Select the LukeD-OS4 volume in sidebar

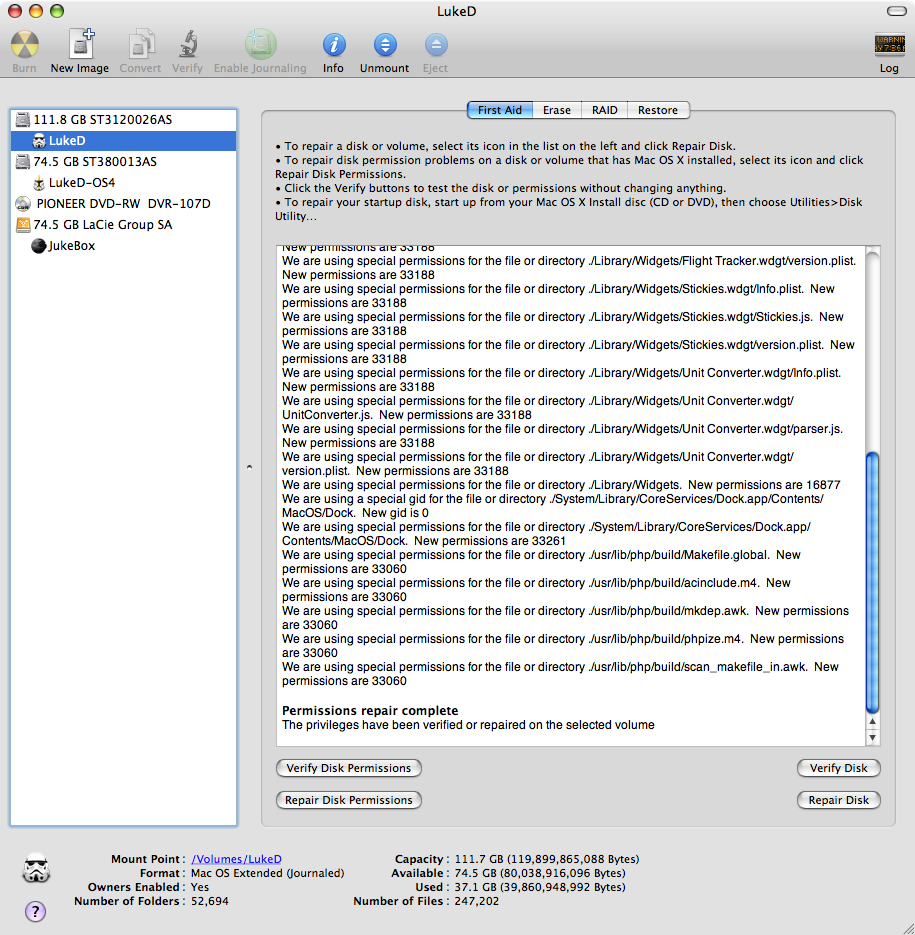tap(81, 183)
